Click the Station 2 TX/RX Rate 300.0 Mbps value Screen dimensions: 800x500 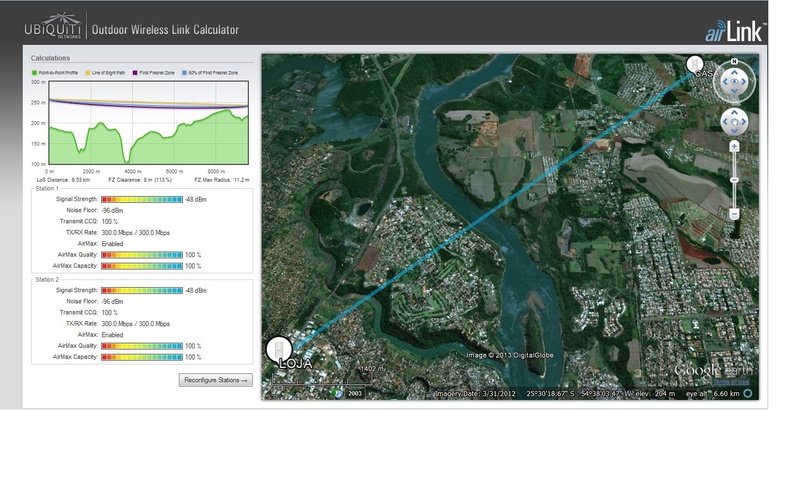[136, 324]
